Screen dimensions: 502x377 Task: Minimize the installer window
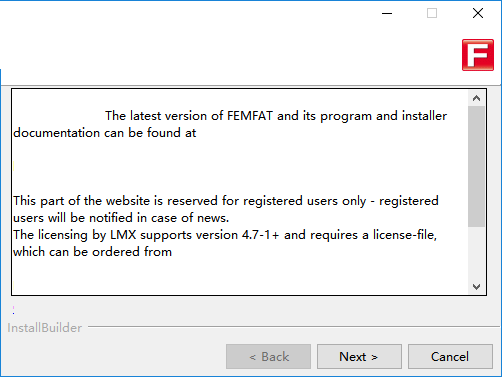tap(387, 13)
